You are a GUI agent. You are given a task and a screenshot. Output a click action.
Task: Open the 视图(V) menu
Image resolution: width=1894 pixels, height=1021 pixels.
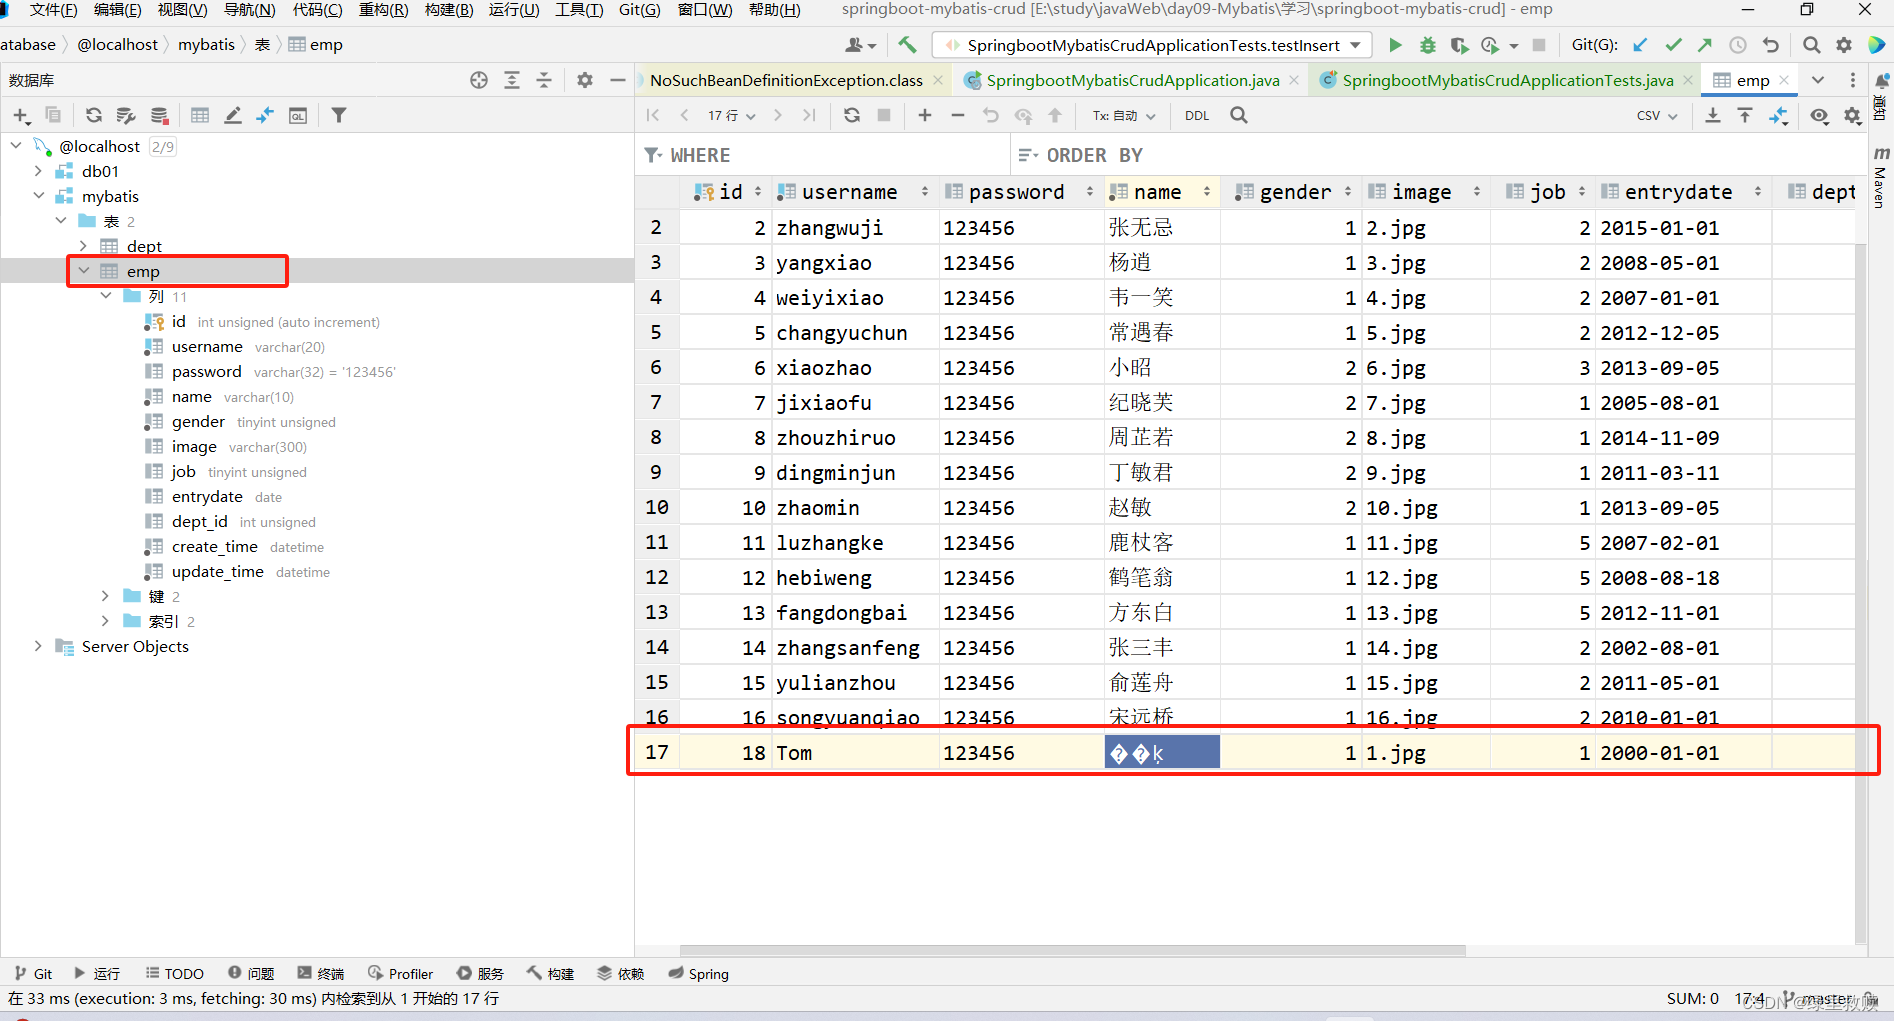pyautogui.click(x=183, y=10)
